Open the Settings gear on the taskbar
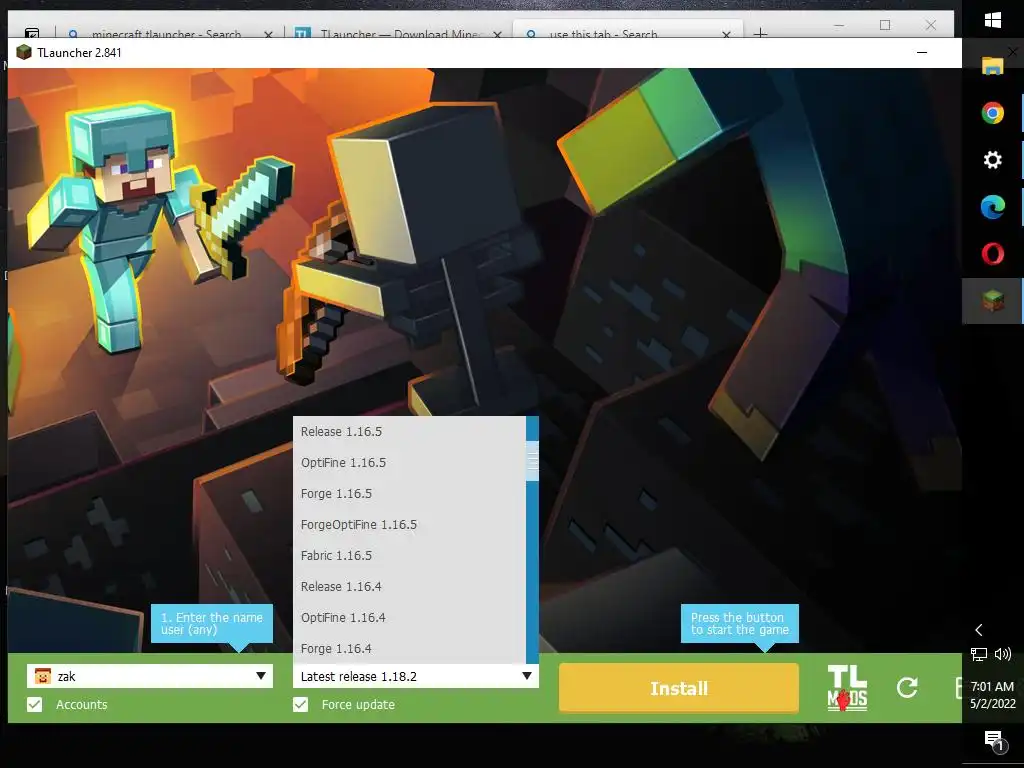 point(993,160)
